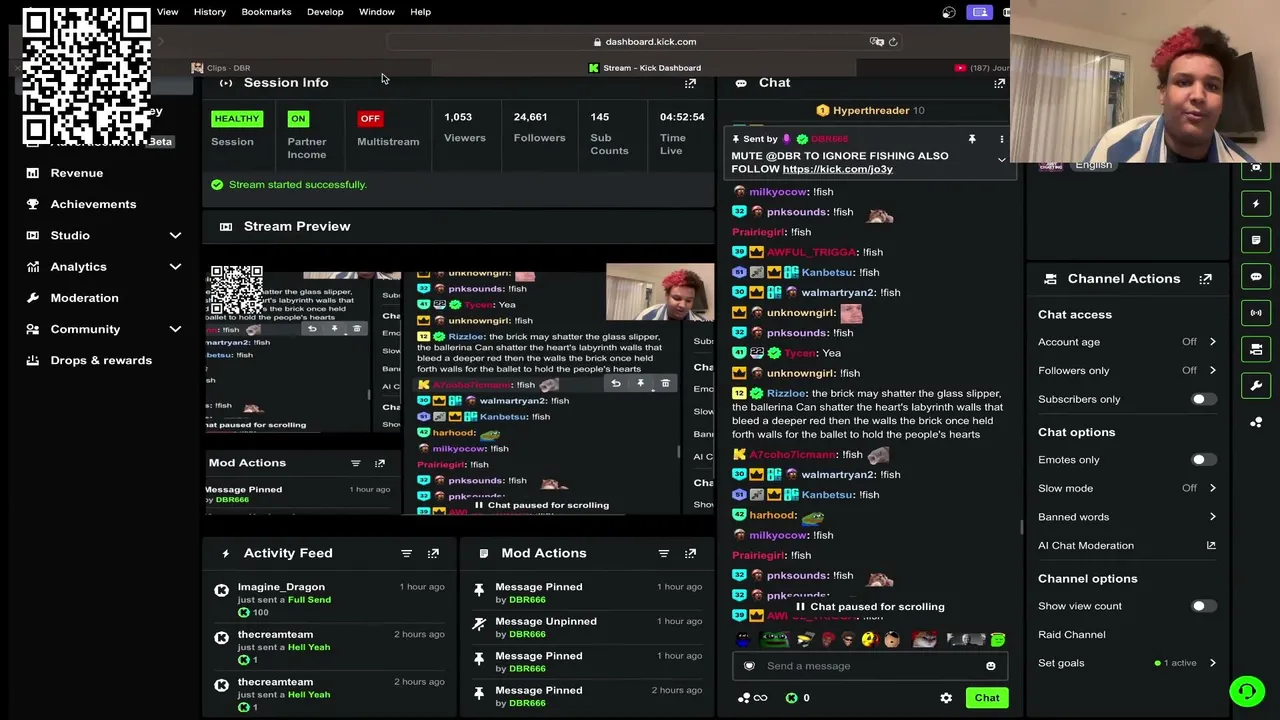
Task: Switch to the Clips - DBR tab
Action: [222, 68]
